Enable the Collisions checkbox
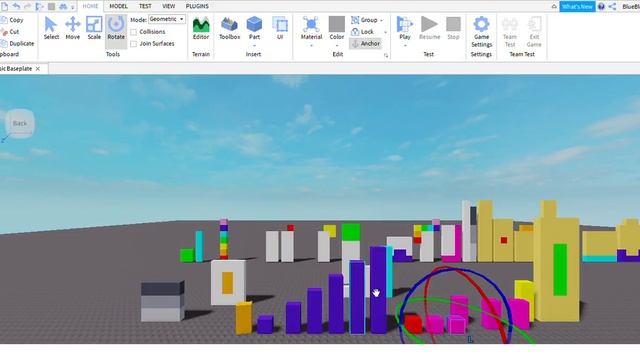This screenshot has height=360, width=640. click(x=133, y=32)
